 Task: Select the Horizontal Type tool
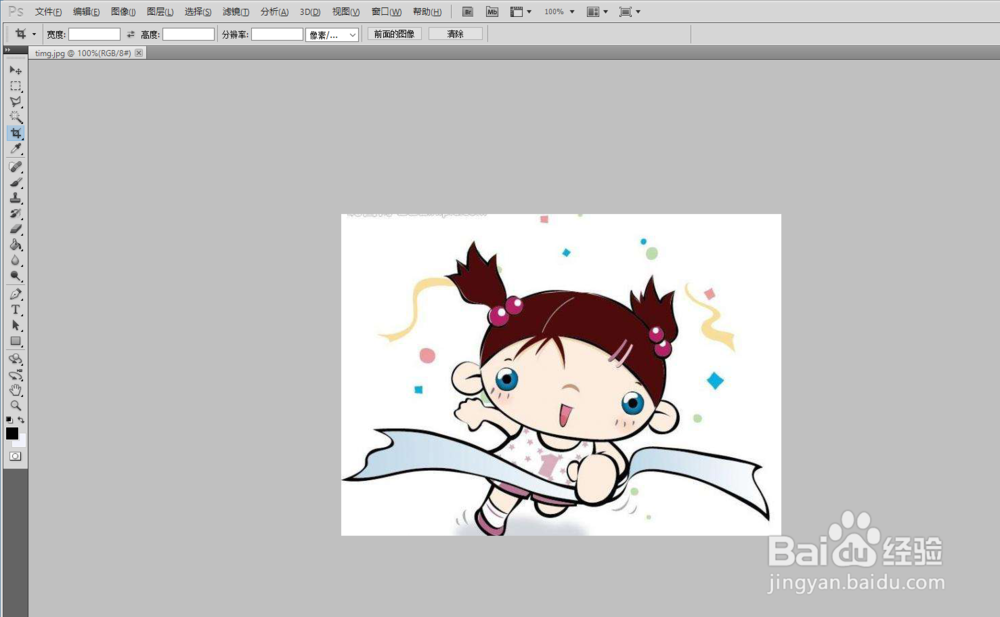[15, 310]
